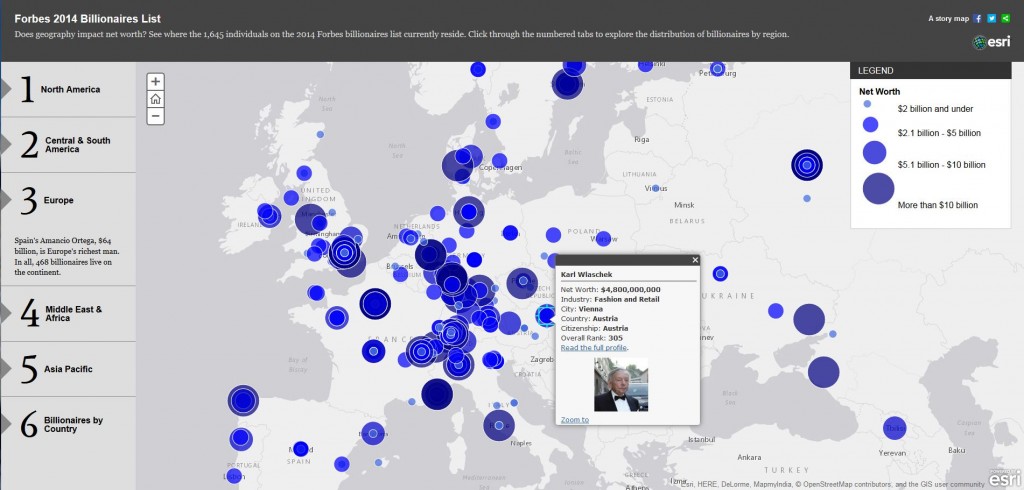Click the Naples city label

520,443
